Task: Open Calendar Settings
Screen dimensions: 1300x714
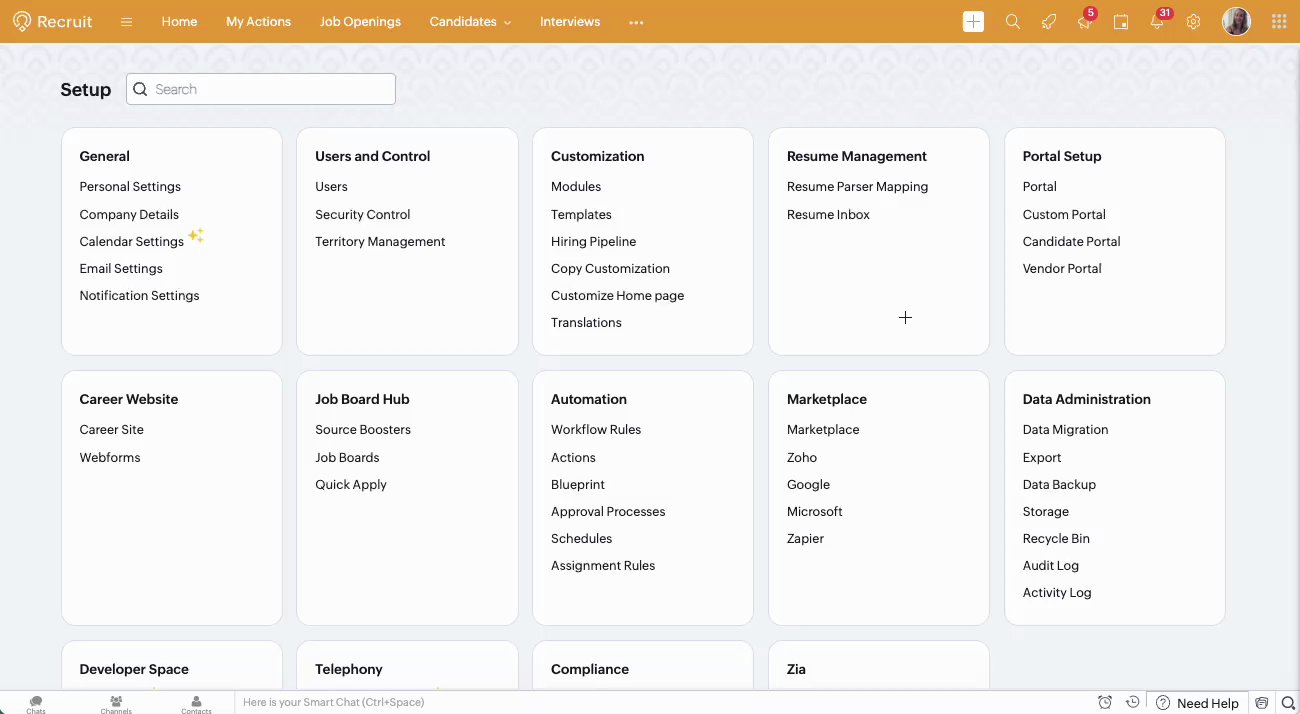Action: pyautogui.click(x=131, y=242)
